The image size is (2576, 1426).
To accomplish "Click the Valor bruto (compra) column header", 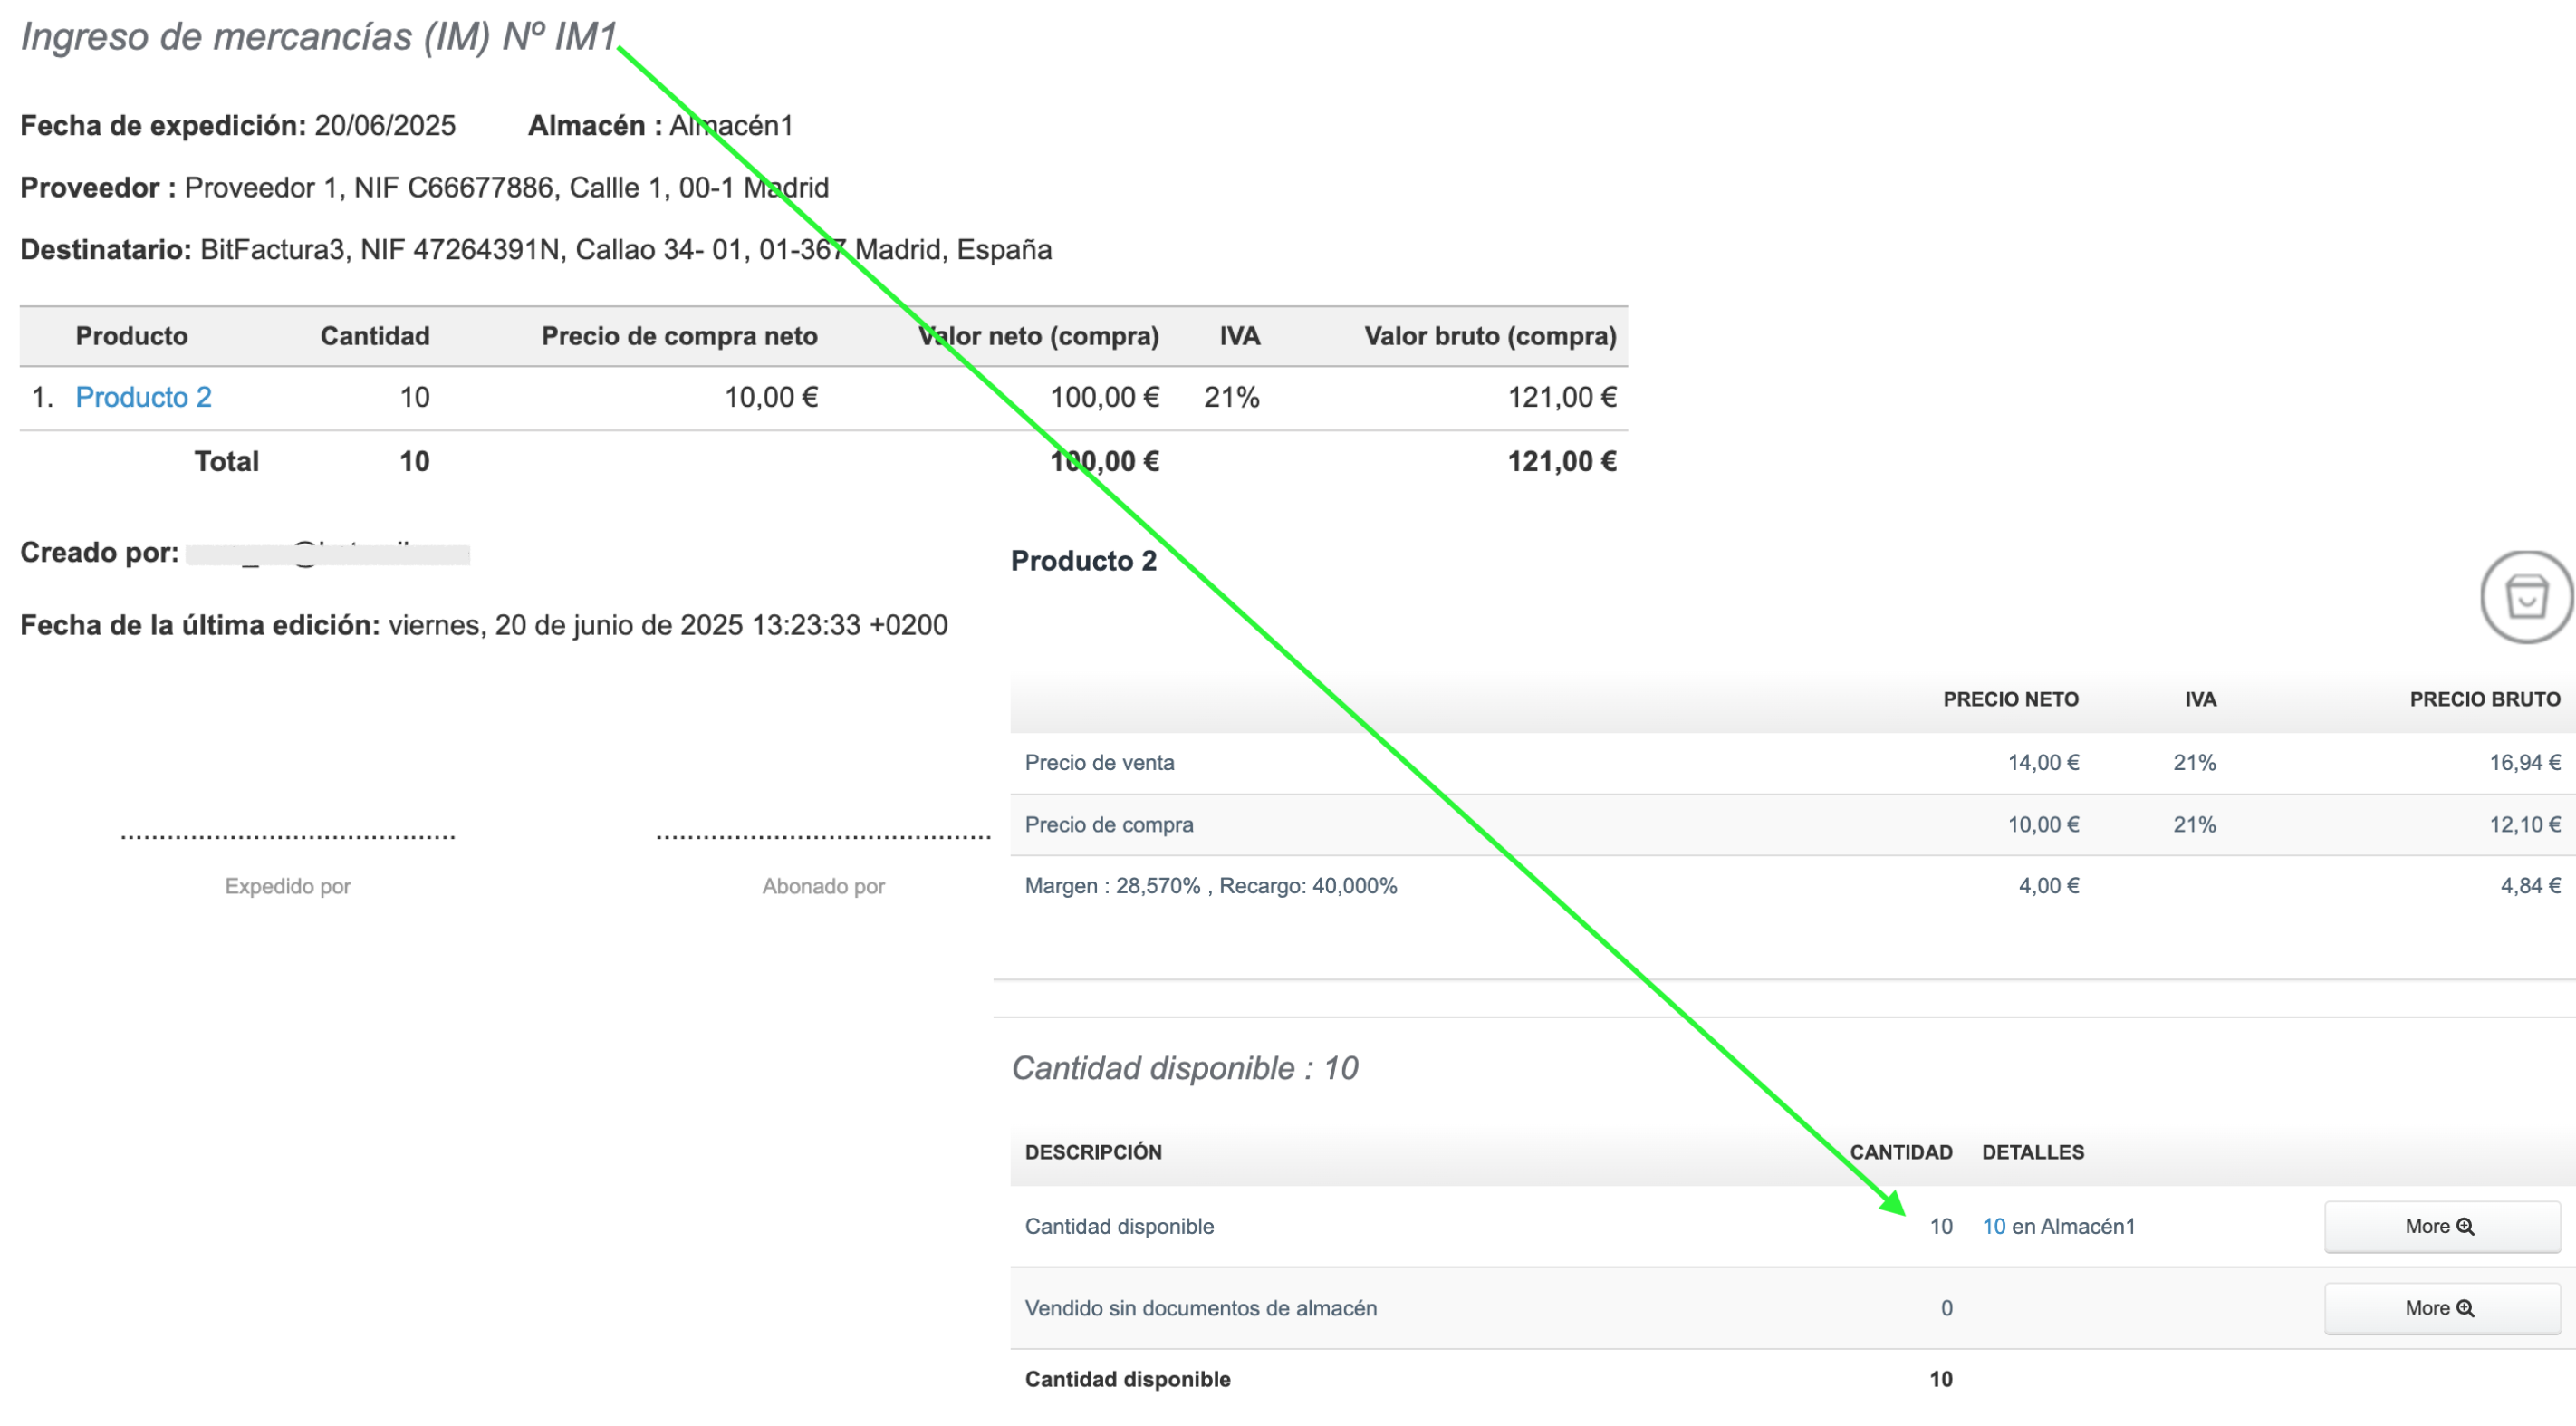I will click(x=1489, y=336).
